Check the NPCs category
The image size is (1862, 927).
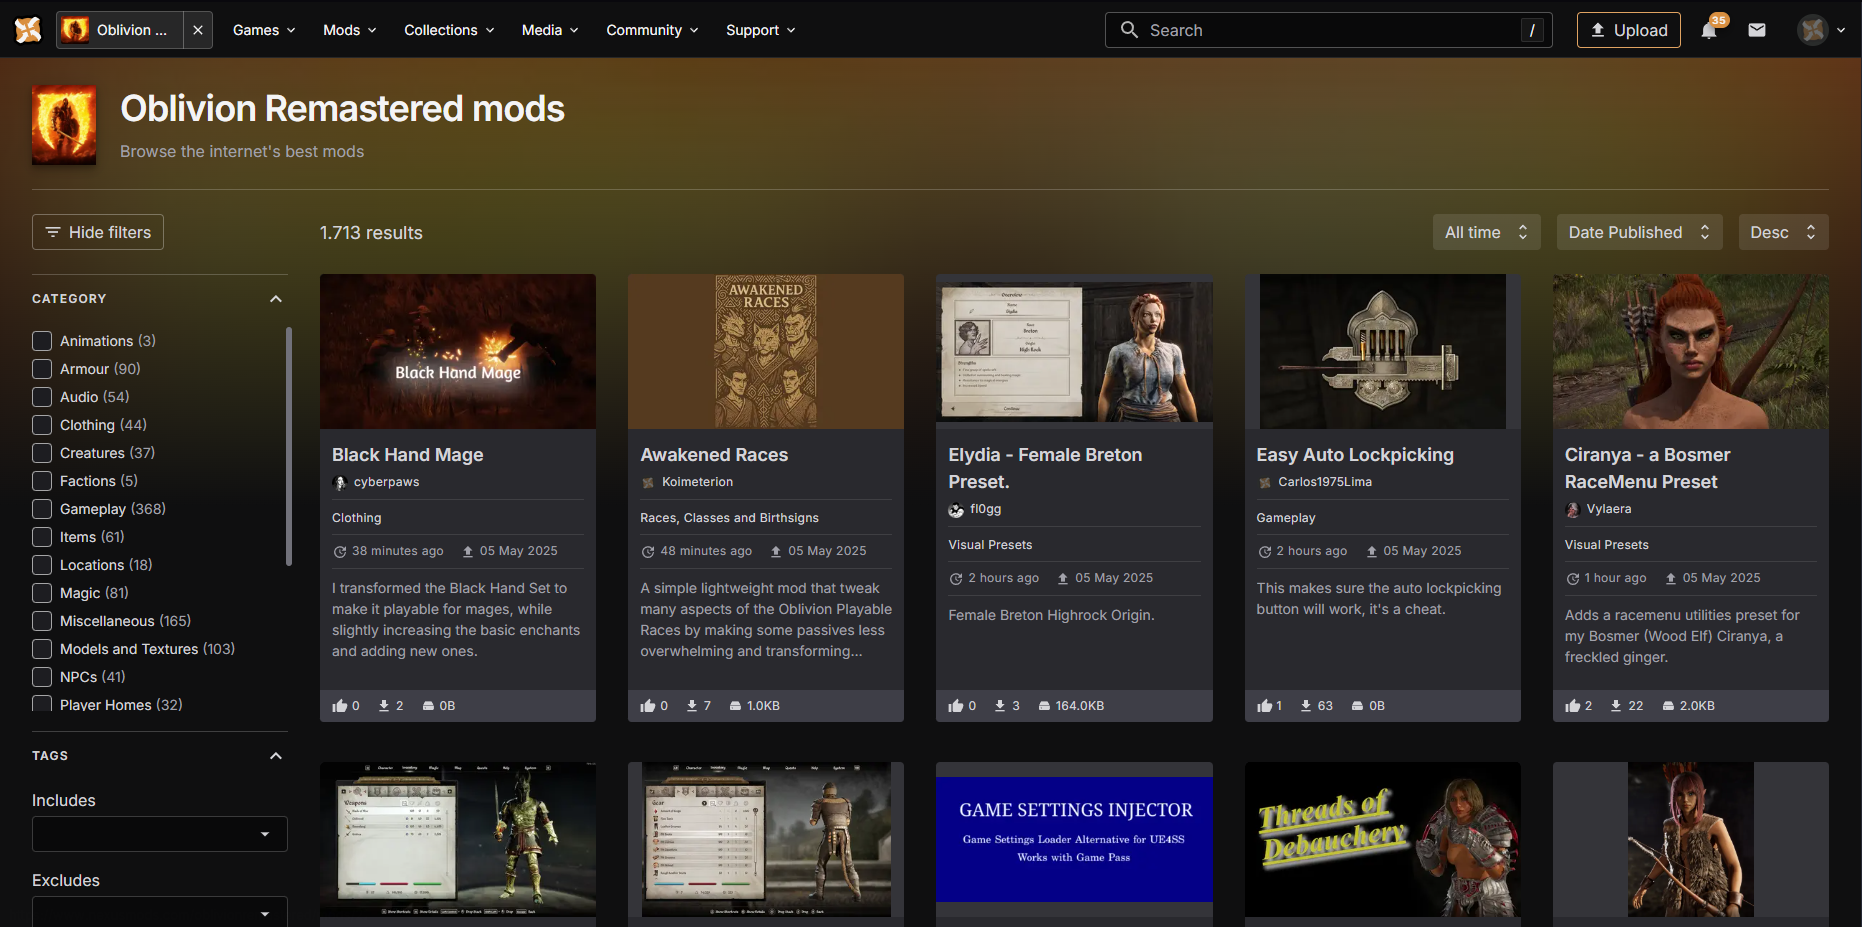[x=42, y=677]
